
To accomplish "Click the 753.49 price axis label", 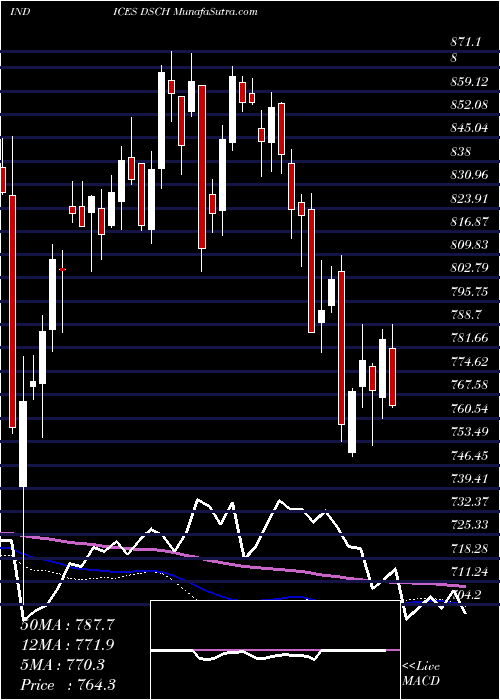I will tap(469, 431).
